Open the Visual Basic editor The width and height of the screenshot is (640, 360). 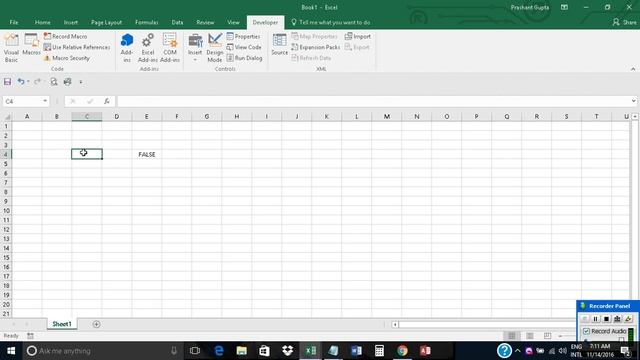click(11, 48)
